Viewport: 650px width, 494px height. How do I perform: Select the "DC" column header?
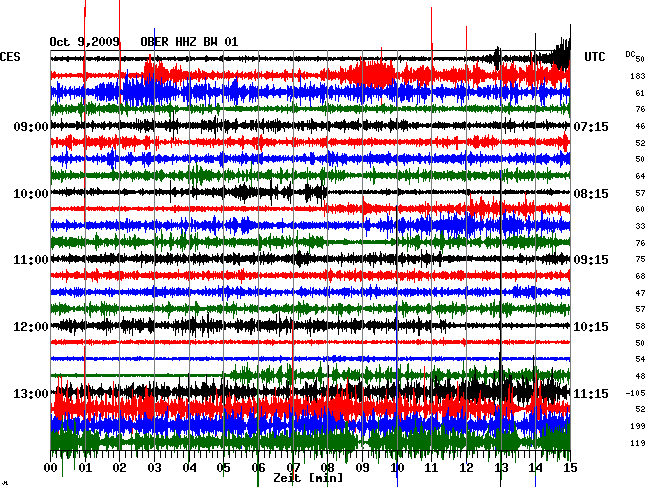pyautogui.click(x=630, y=54)
